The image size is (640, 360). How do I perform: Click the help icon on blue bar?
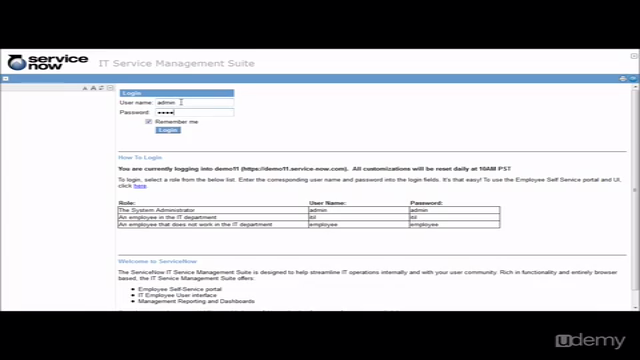tap(633, 78)
